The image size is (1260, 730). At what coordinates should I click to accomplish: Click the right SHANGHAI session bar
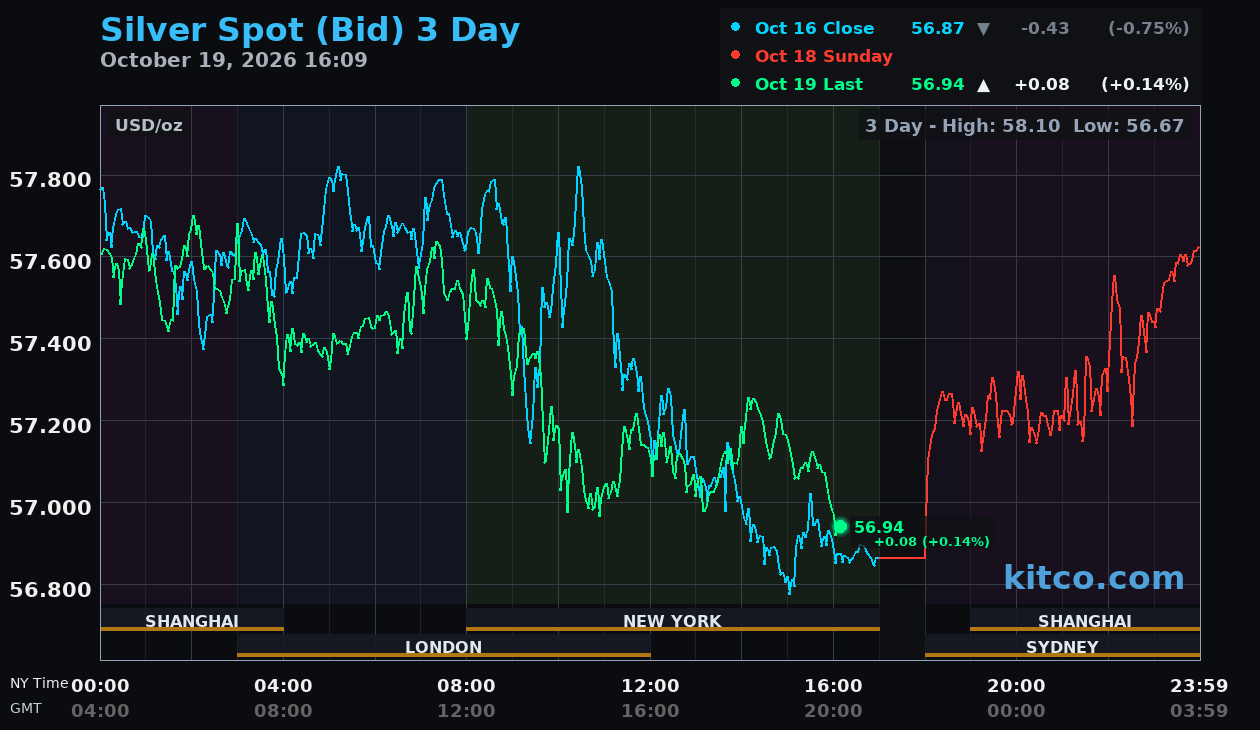click(x=1085, y=620)
